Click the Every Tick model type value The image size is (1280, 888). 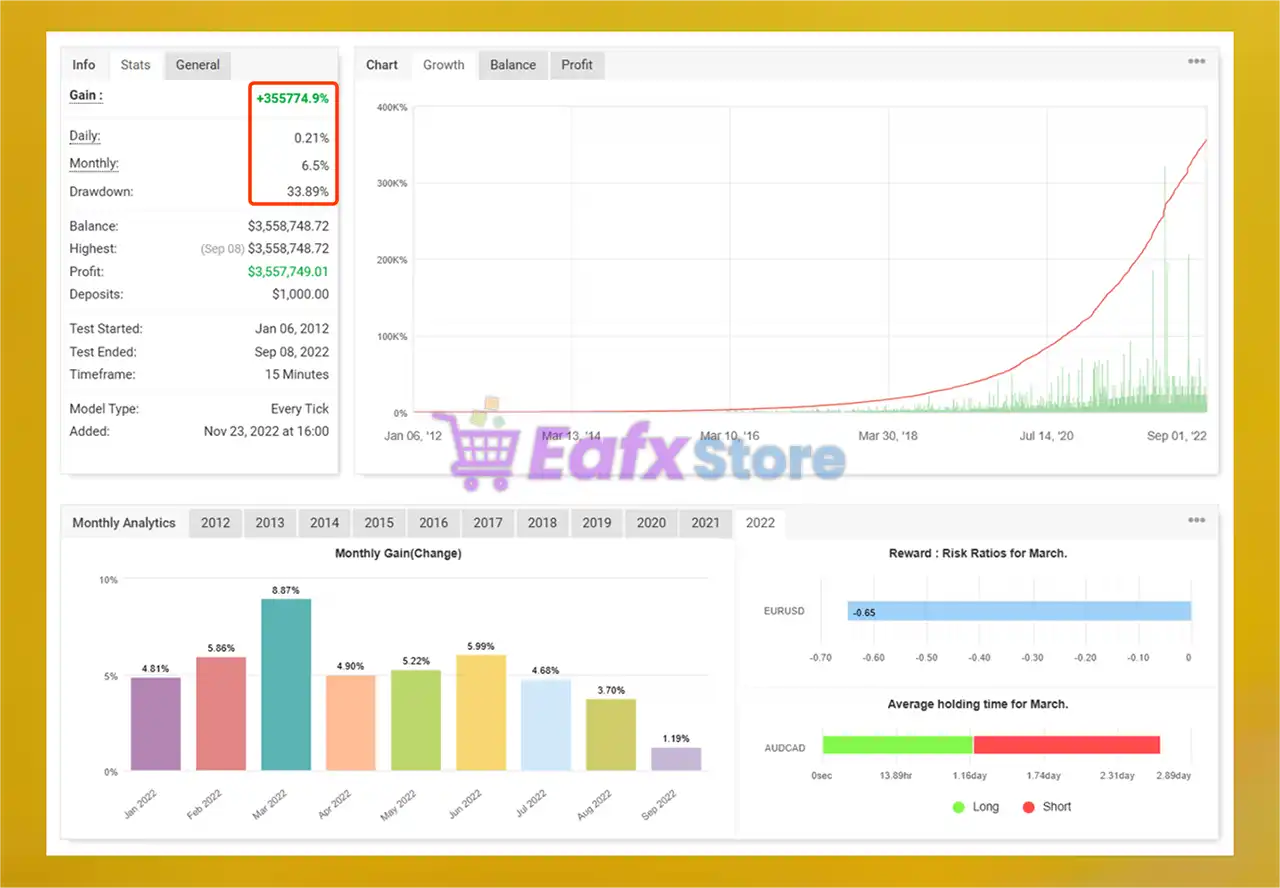300,409
